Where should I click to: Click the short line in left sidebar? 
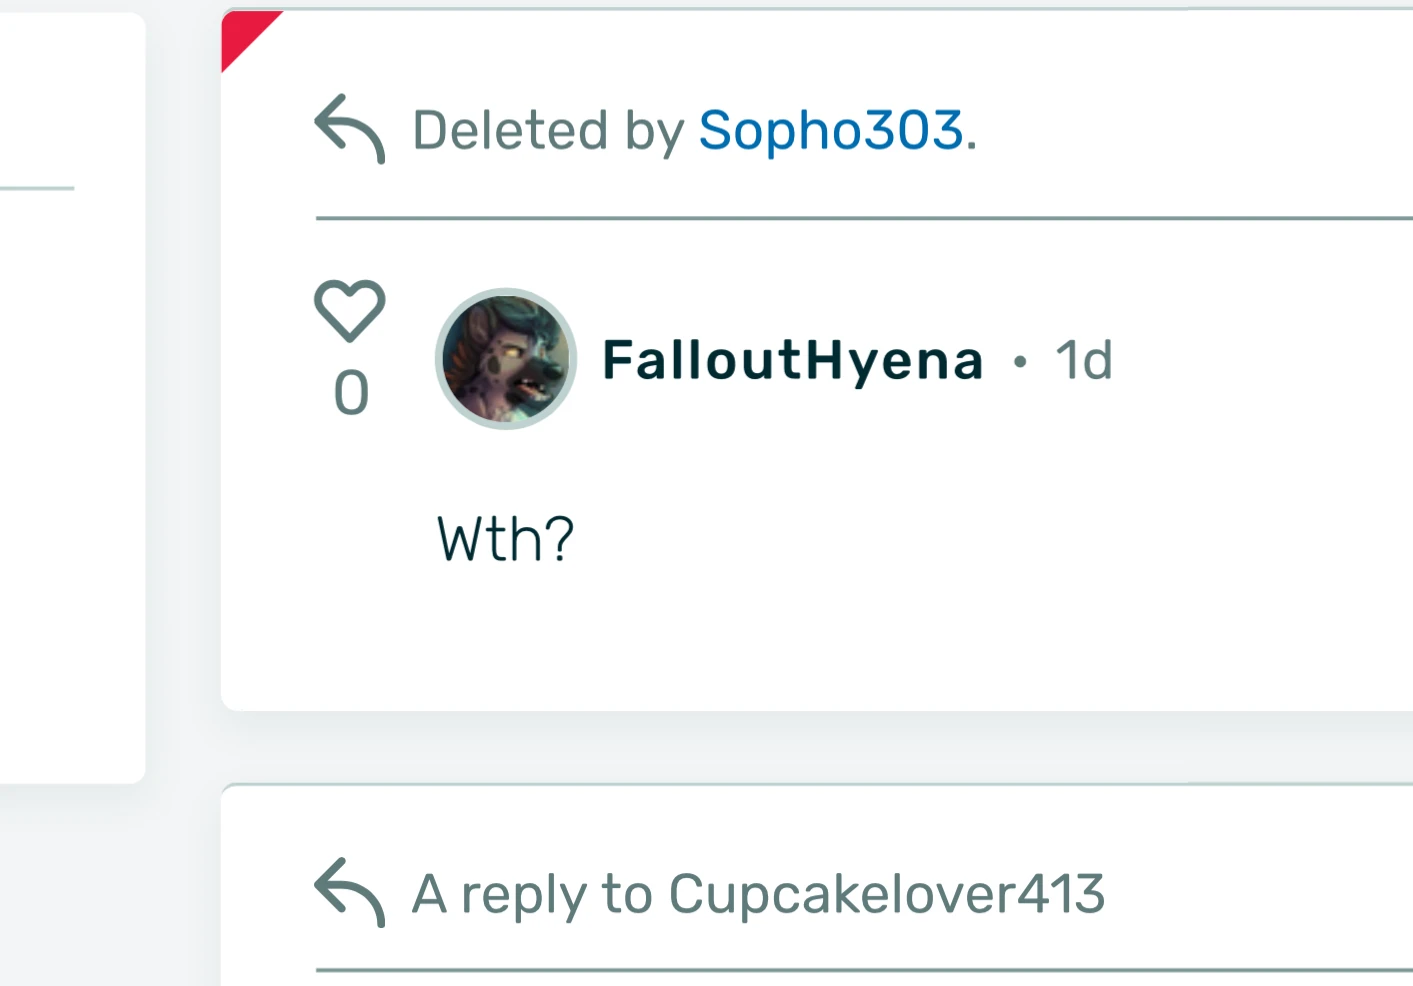[37, 187]
